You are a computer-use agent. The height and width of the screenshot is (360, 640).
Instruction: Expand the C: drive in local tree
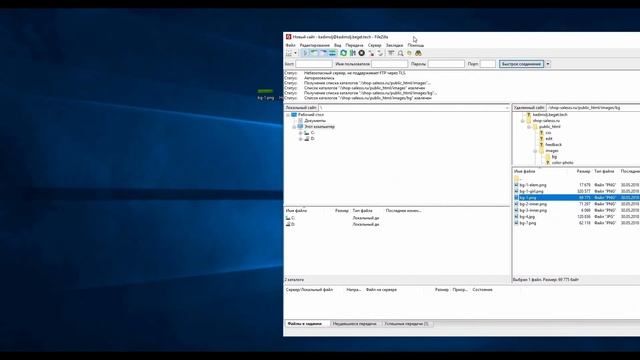[300, 133]
